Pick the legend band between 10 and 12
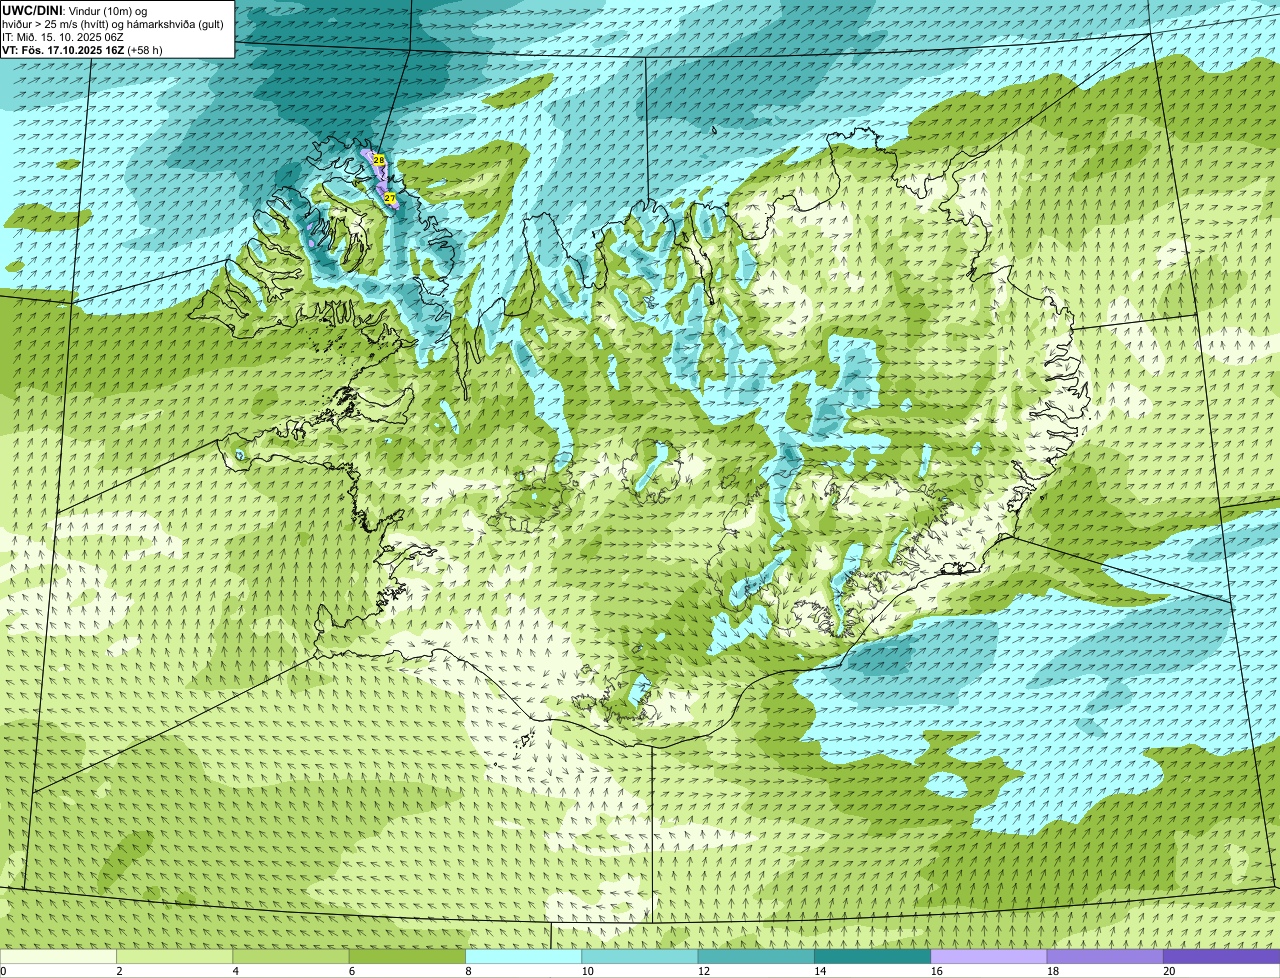The image size is (1280, 978). click(x=640, y=956)
